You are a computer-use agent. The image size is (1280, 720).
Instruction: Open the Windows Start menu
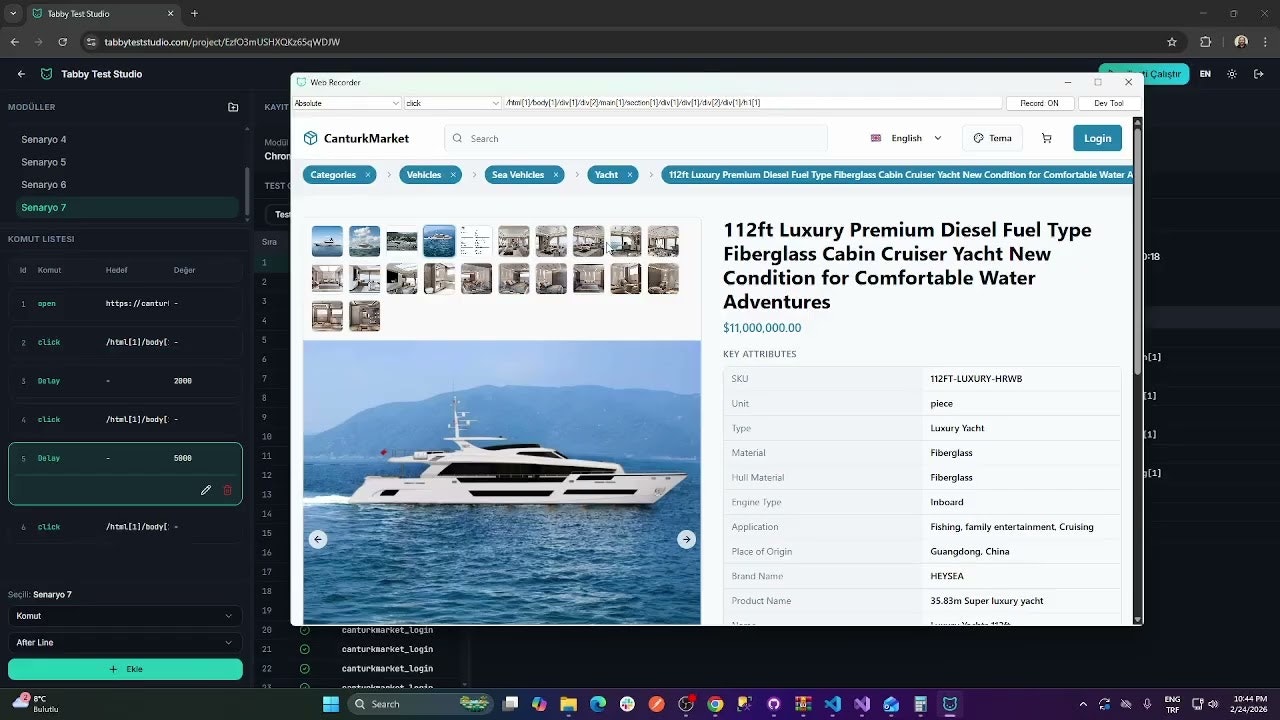[331, 704]
